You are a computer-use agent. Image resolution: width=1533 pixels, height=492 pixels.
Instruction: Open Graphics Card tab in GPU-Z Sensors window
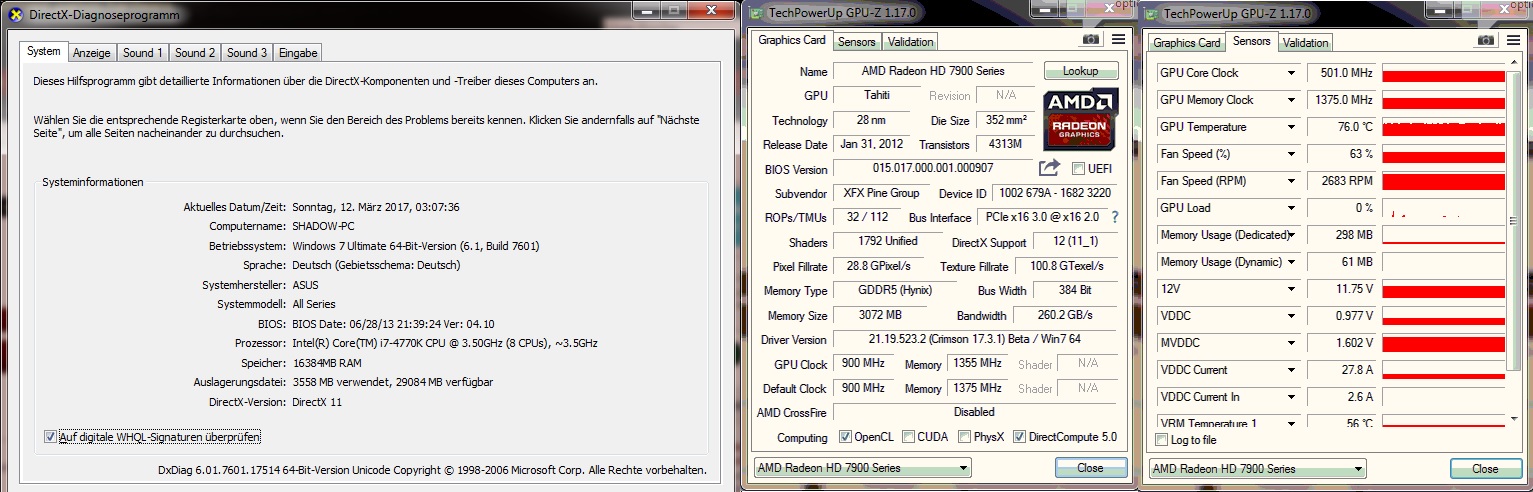[1187, 43]
